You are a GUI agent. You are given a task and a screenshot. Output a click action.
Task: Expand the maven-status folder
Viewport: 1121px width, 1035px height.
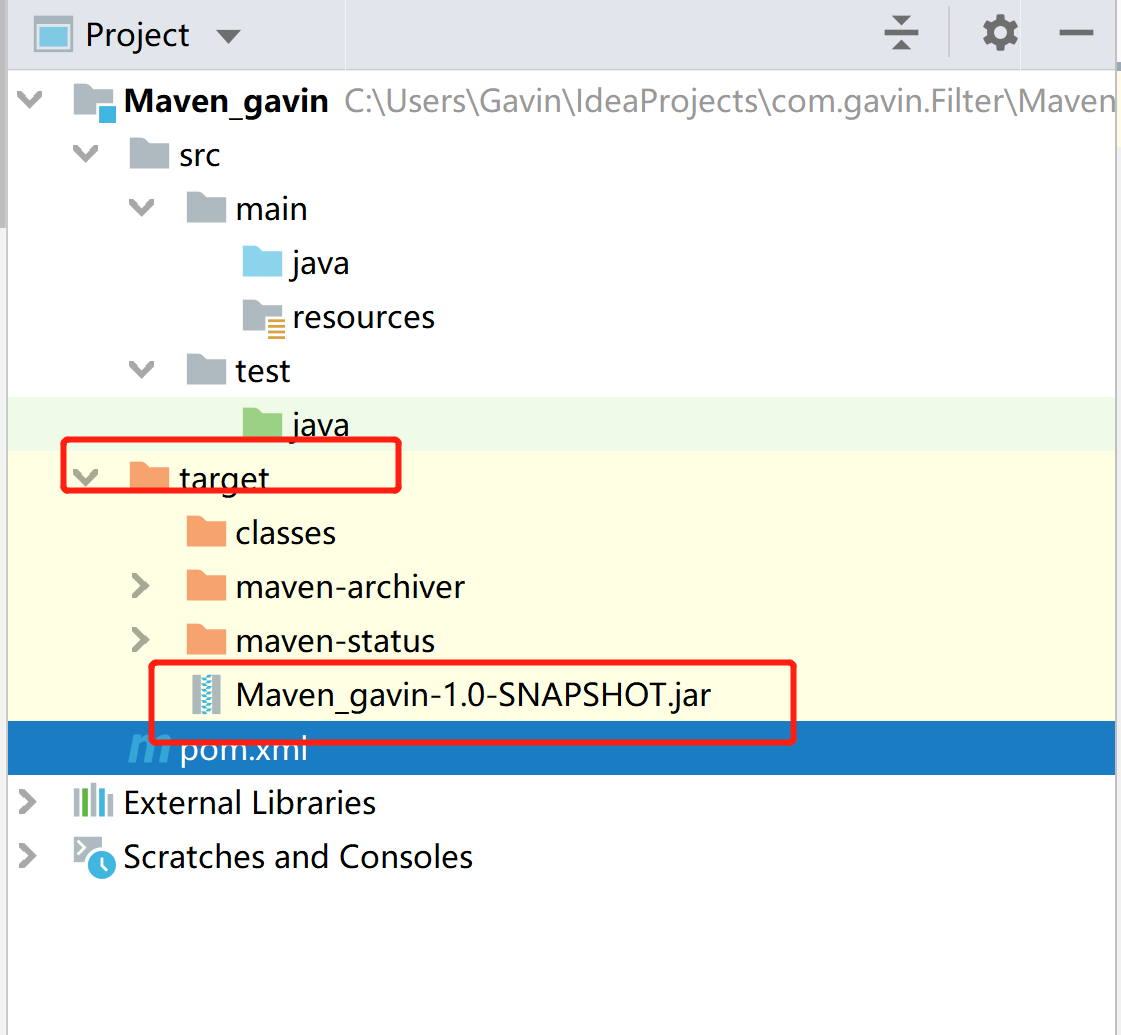coord(141,640)
